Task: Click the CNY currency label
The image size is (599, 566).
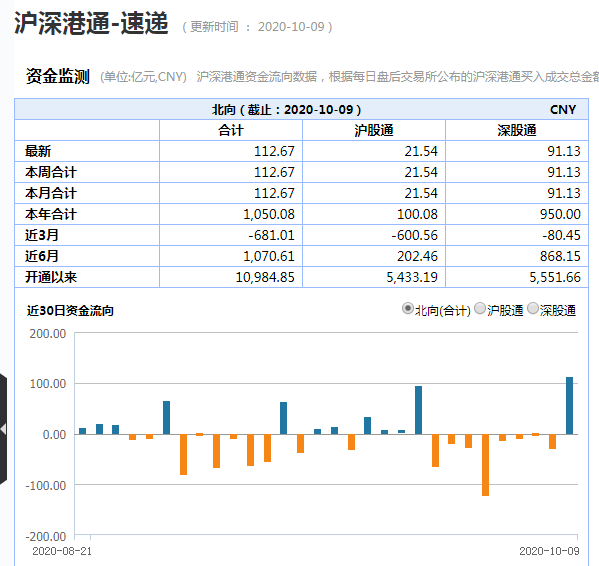Action: coord(563,110)
